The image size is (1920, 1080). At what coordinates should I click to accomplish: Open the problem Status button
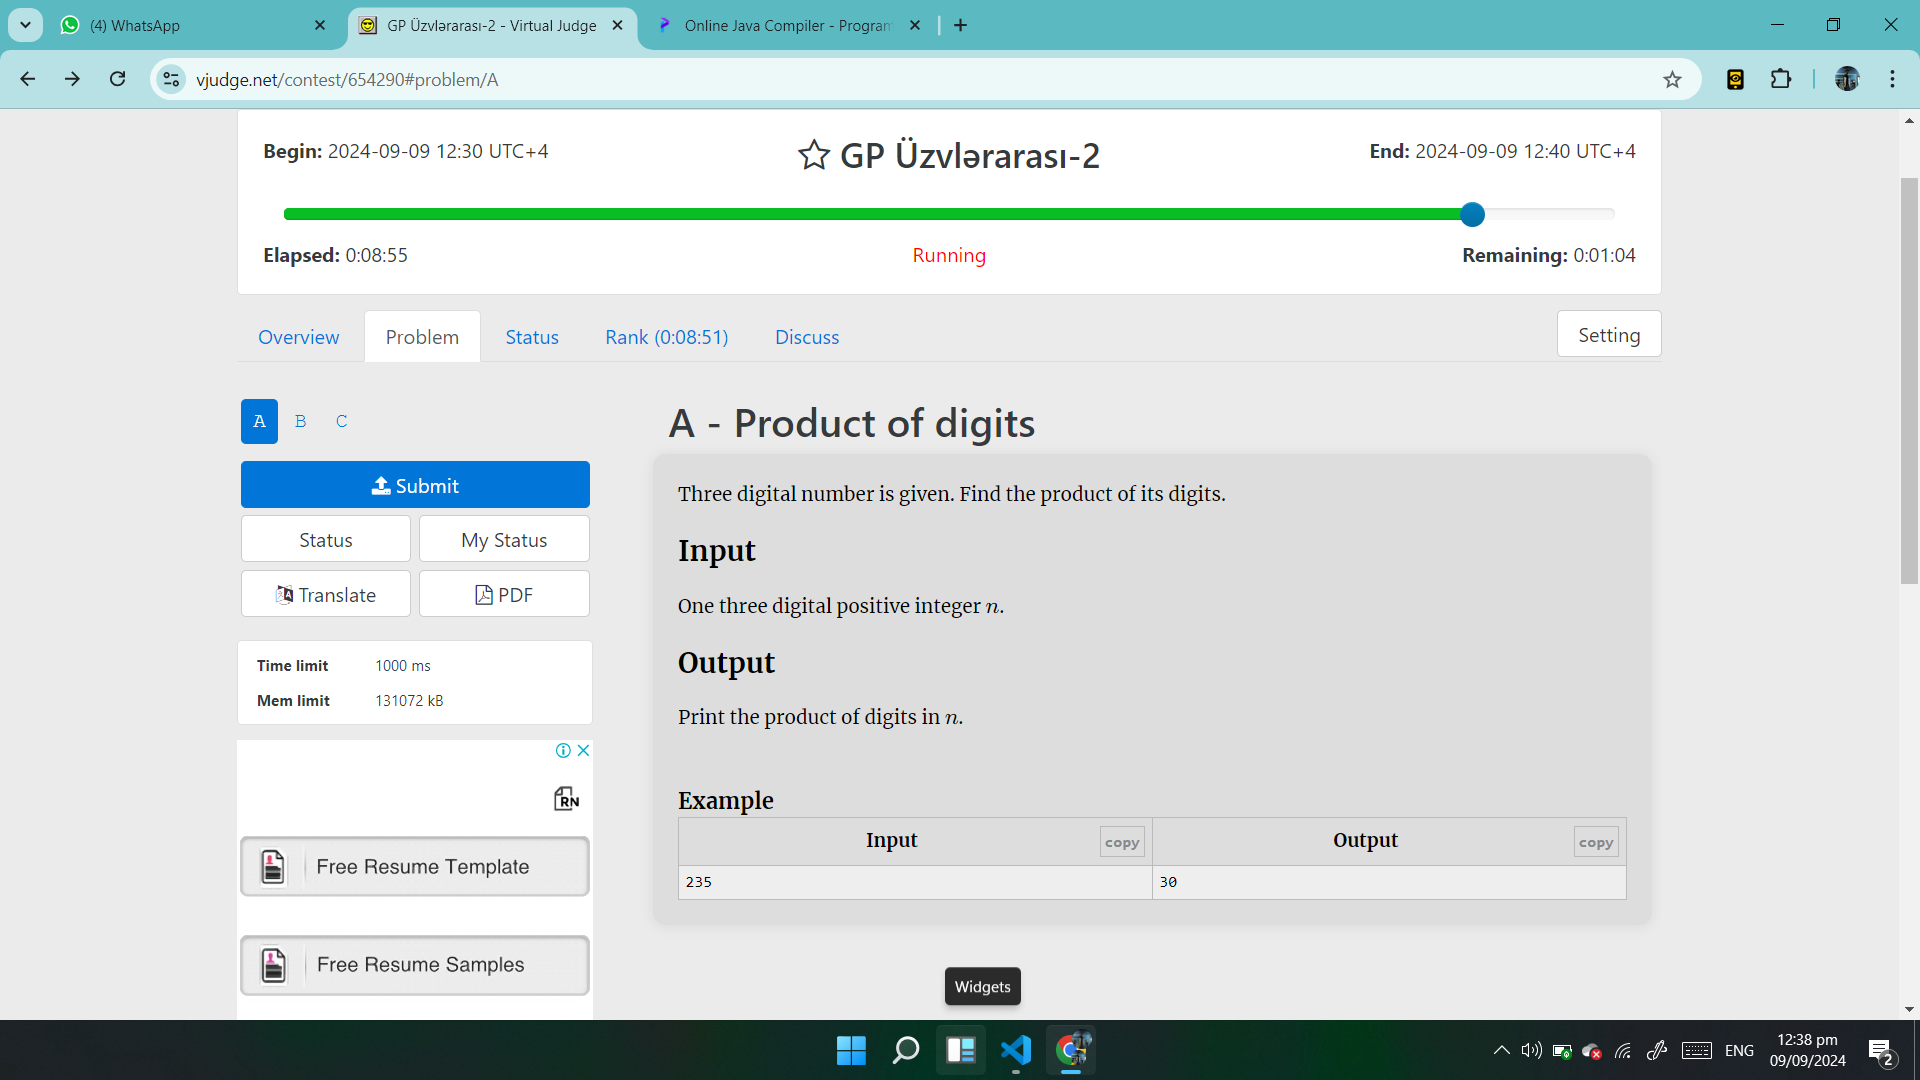click(x=326, y=540)
